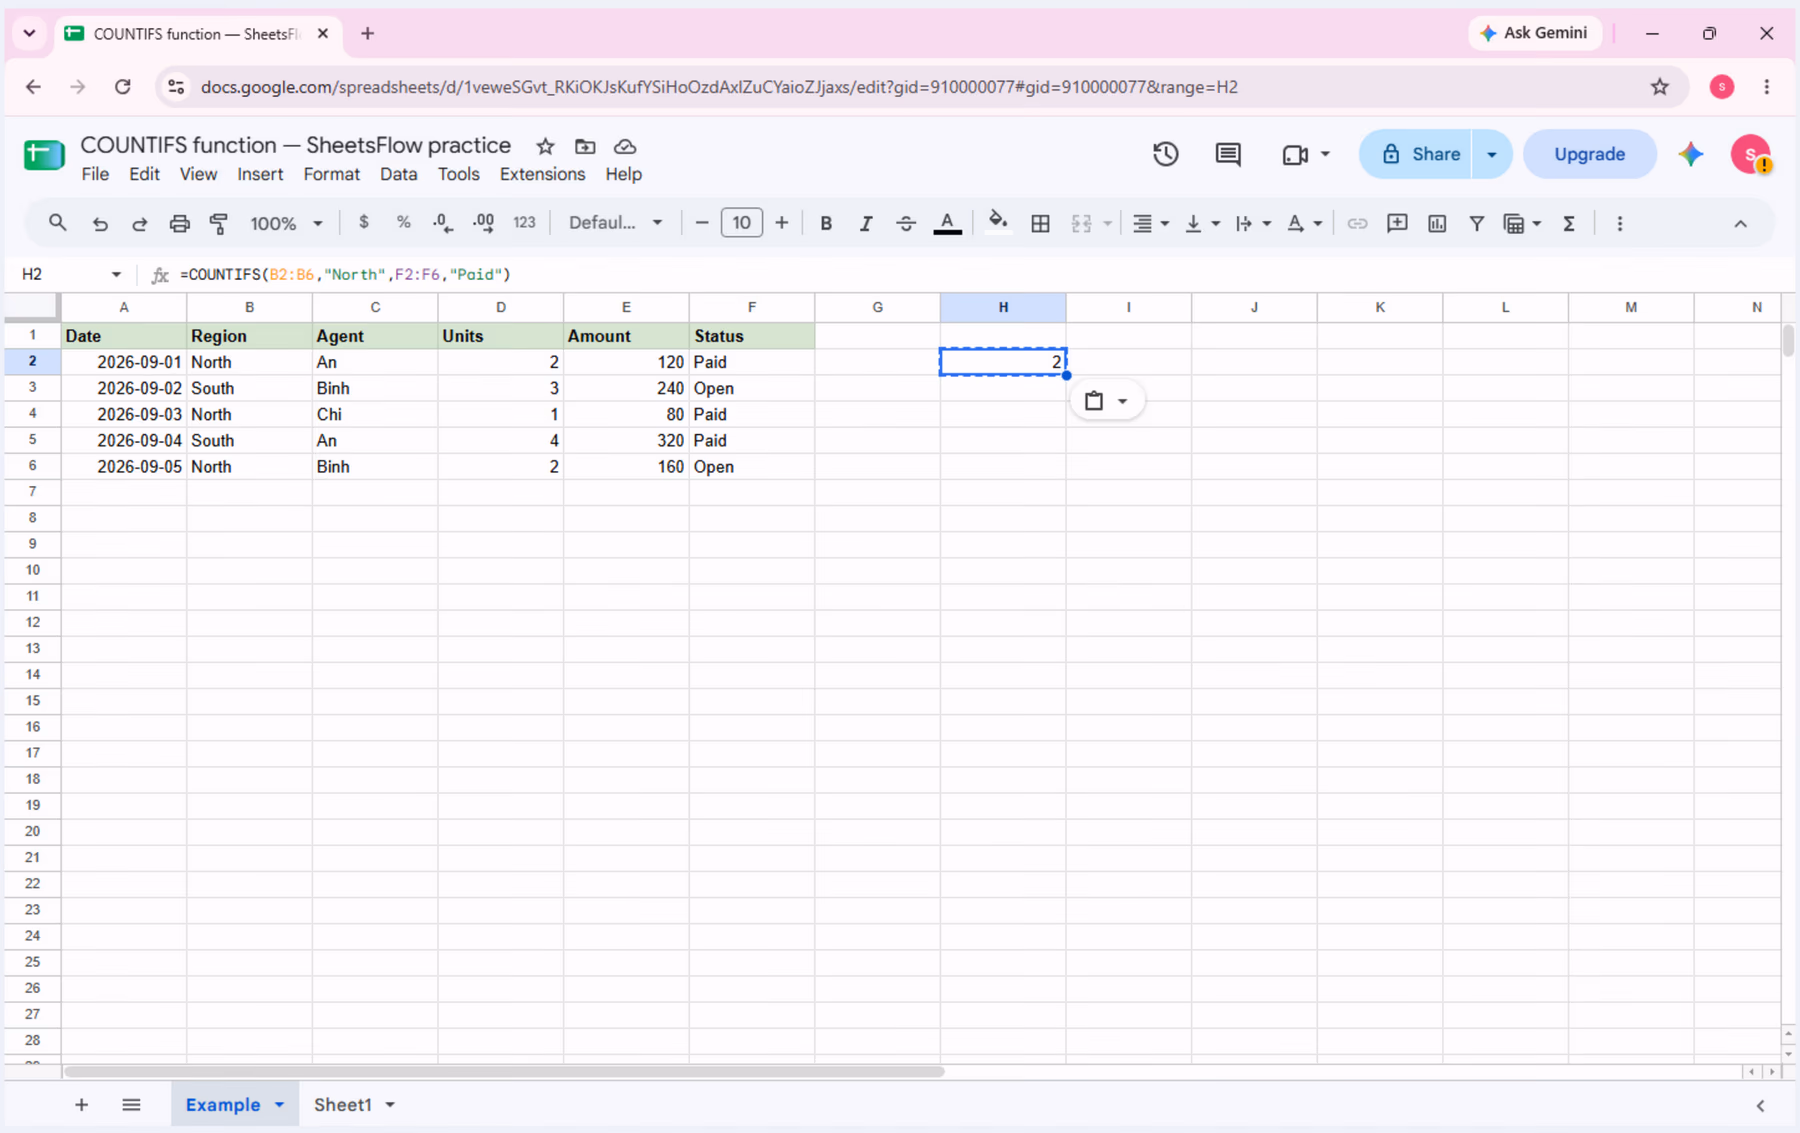Viewport: 1800px width, 1133px height.
Task: Open the Extensions menu
Action: point(542,174)
